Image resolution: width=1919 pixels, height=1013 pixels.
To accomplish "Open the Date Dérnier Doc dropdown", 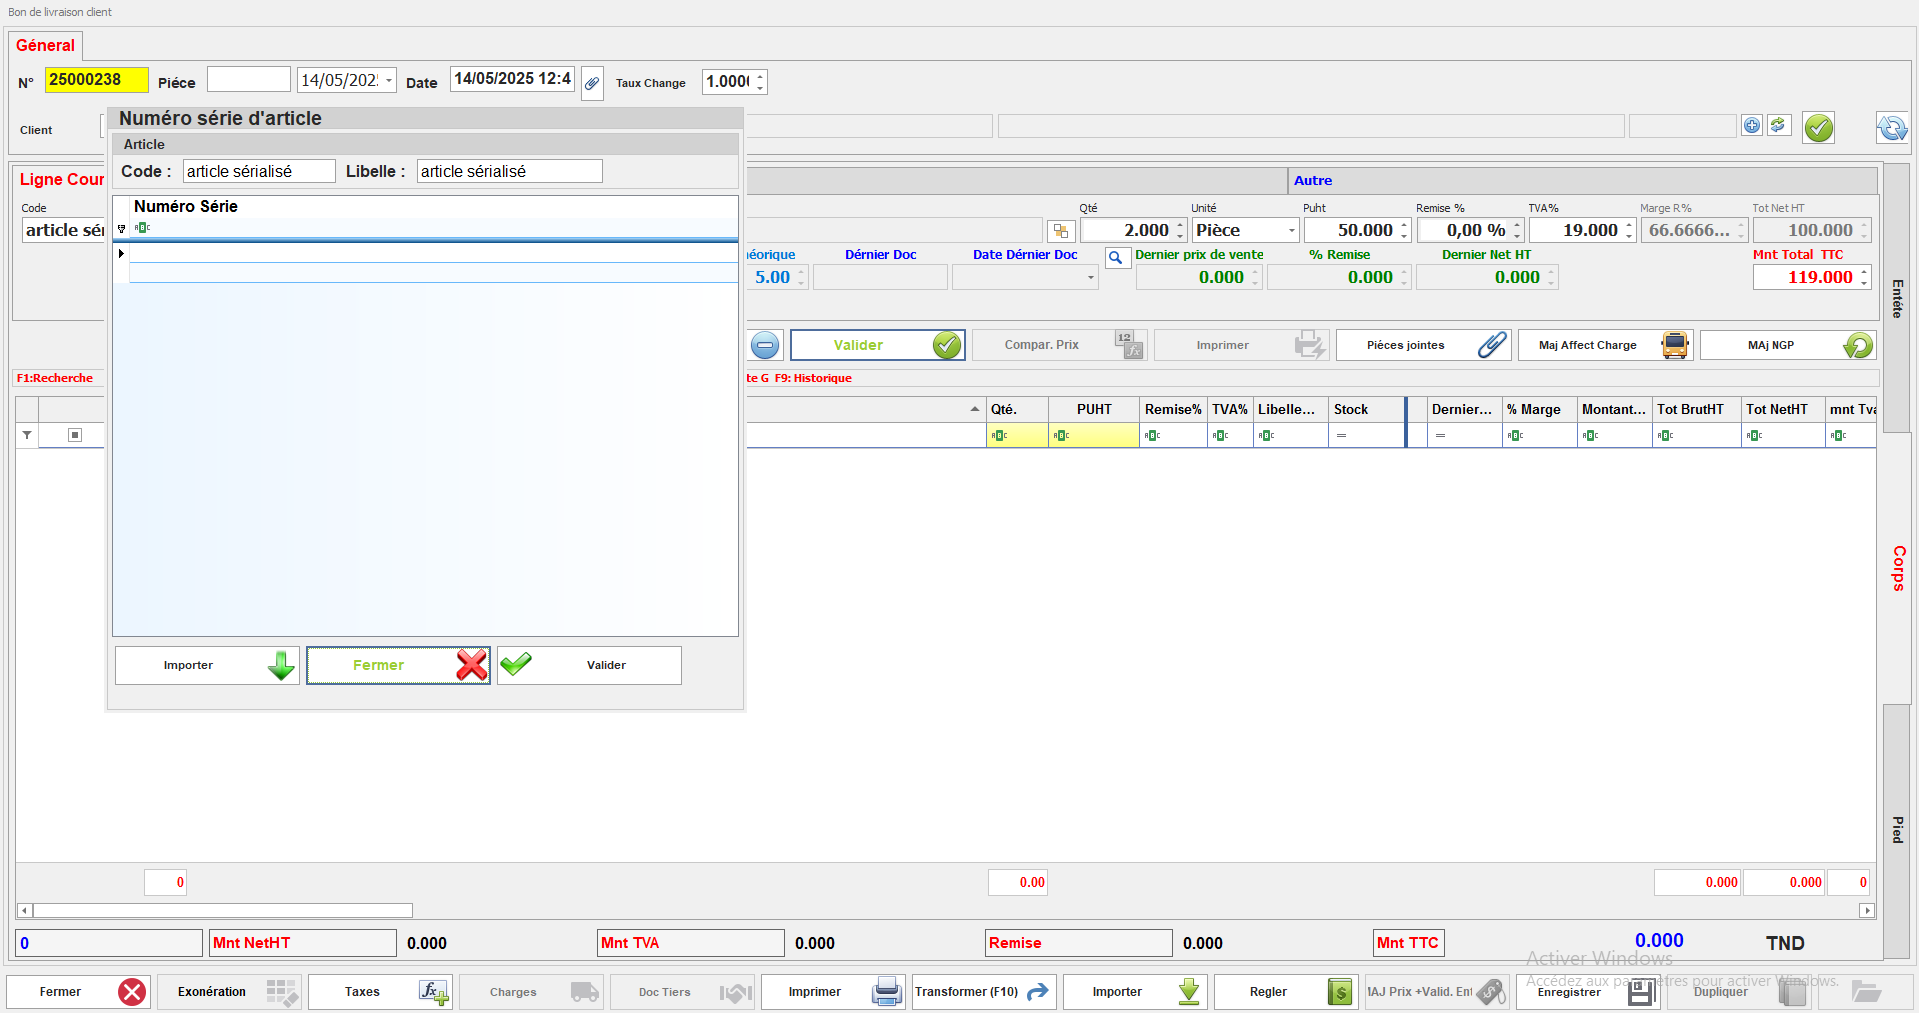I will pyautogui.click(x=1090, y=278).
